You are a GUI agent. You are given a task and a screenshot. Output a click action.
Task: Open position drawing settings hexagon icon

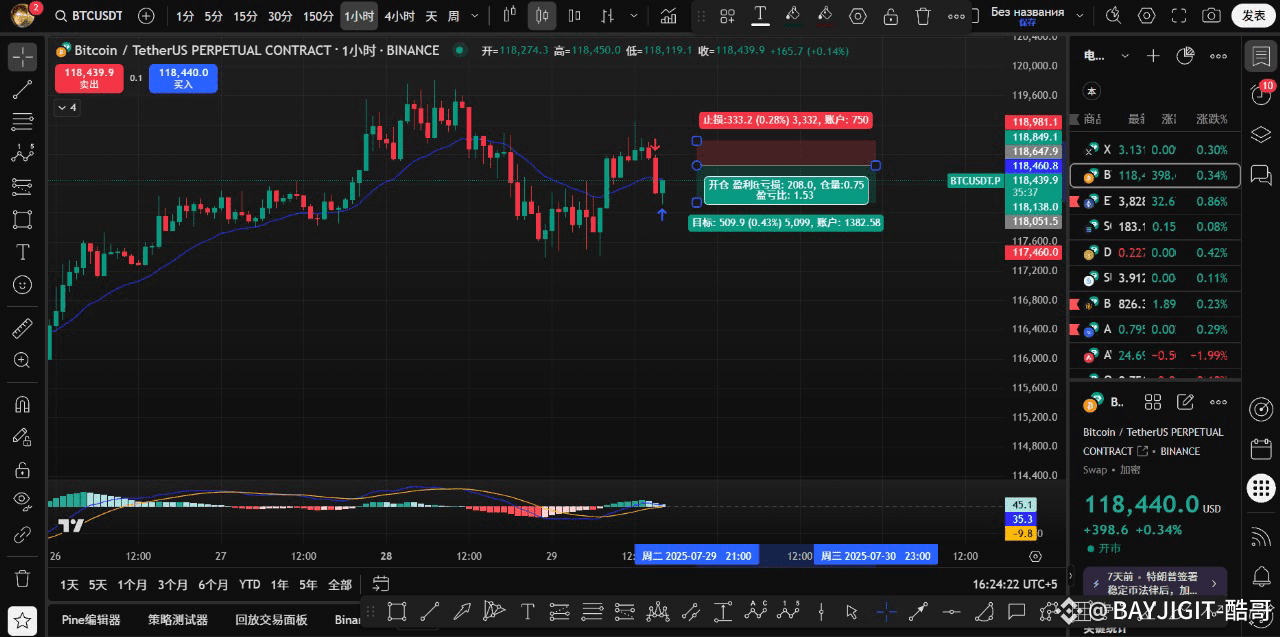pos(858,16)
